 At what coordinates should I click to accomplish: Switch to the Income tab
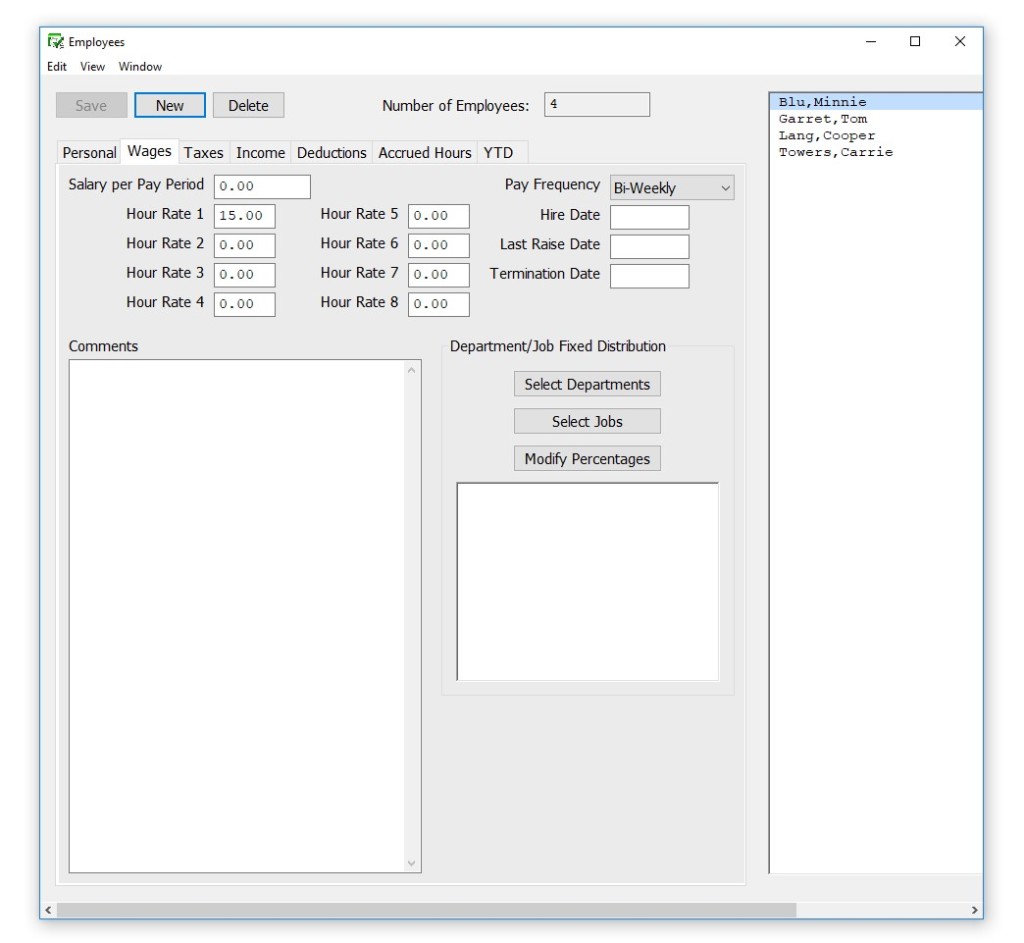coord(260,152)
